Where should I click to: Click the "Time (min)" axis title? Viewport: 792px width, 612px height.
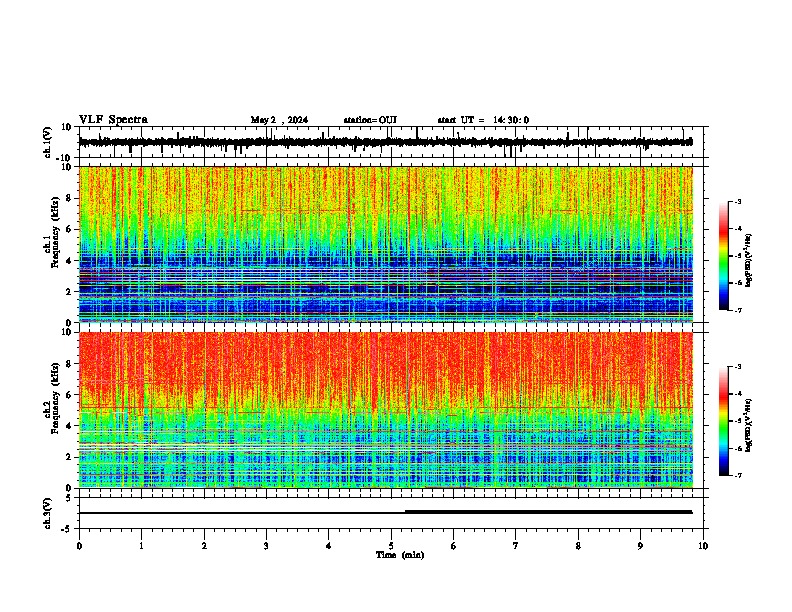pyautogui.click(x=400, y=555)
